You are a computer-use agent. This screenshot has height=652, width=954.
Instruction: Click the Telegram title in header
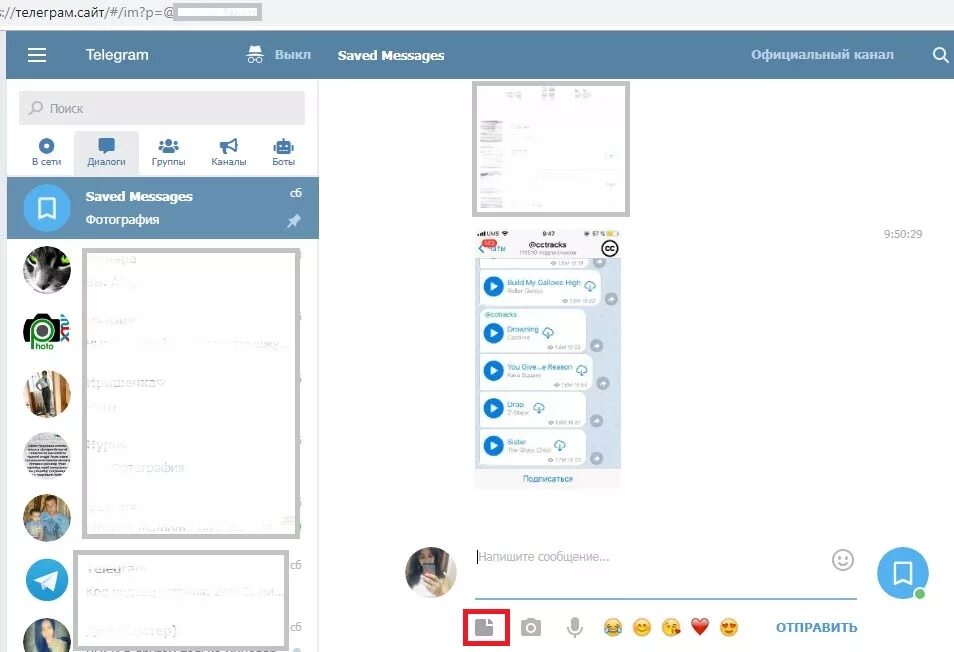(x=117, y=55)
